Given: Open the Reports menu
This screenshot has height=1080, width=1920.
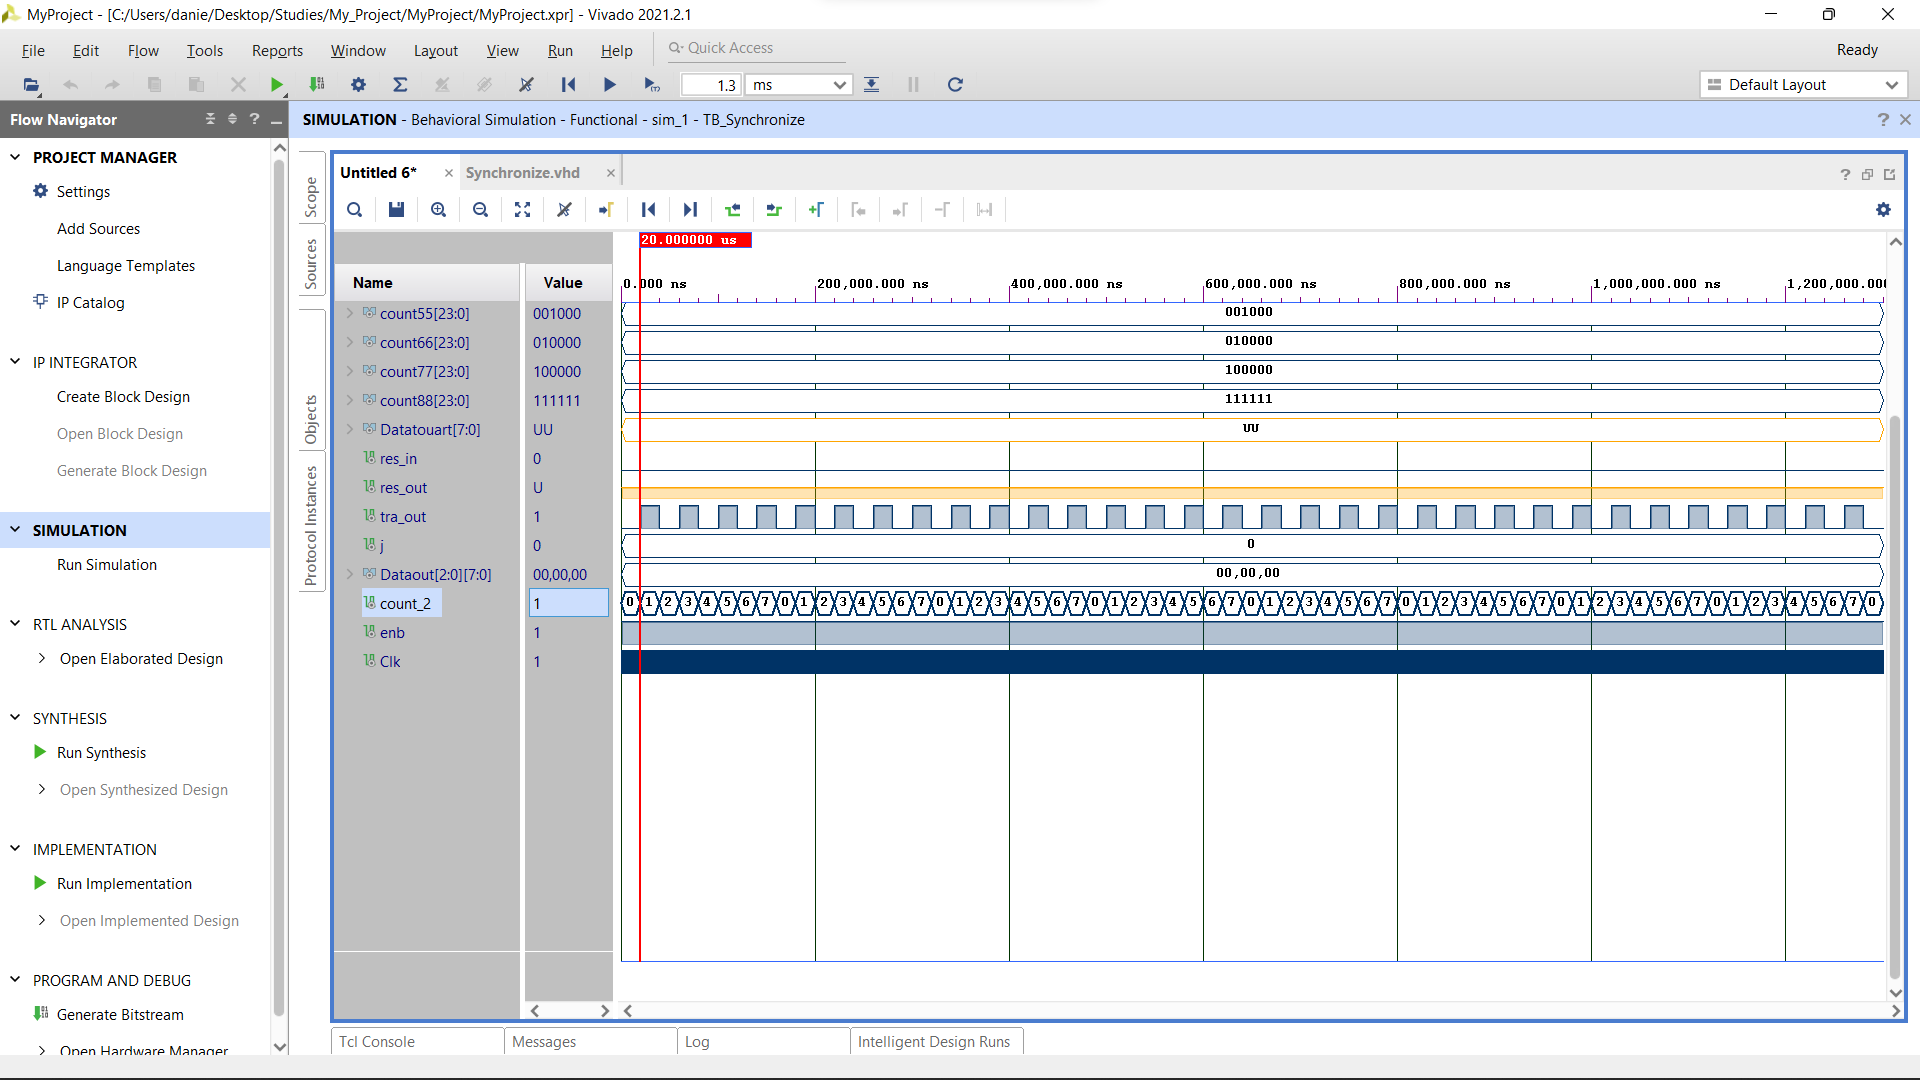Looking at the screenshot, I should 277,51.
